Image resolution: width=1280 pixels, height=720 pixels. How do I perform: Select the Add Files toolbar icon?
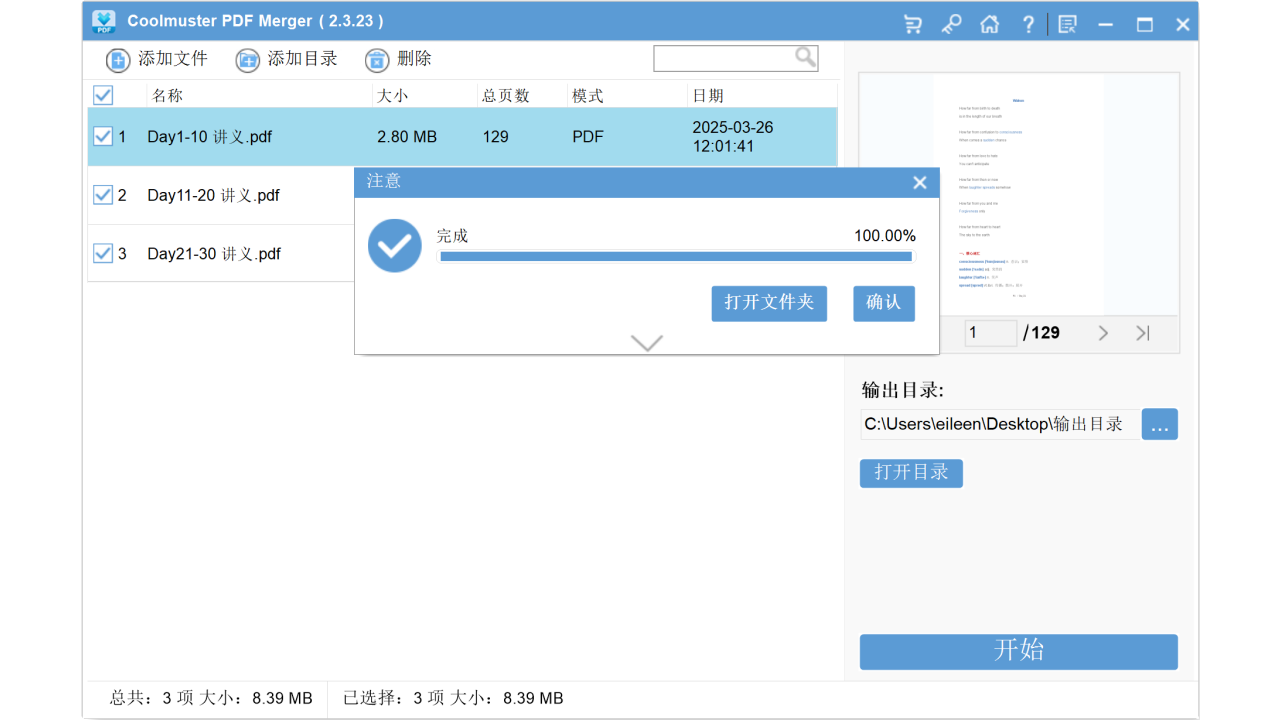coord(117,59)
